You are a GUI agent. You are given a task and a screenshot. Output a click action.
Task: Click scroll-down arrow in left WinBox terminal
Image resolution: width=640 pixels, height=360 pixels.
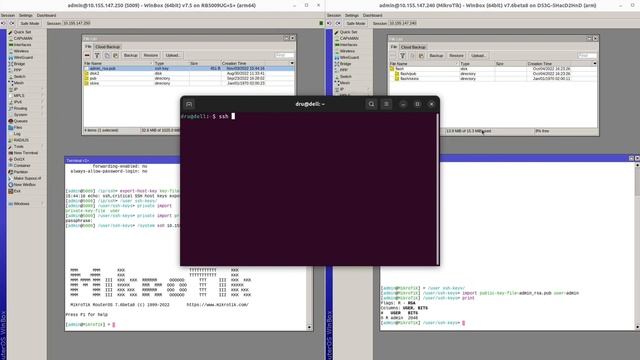coord(309,327)
